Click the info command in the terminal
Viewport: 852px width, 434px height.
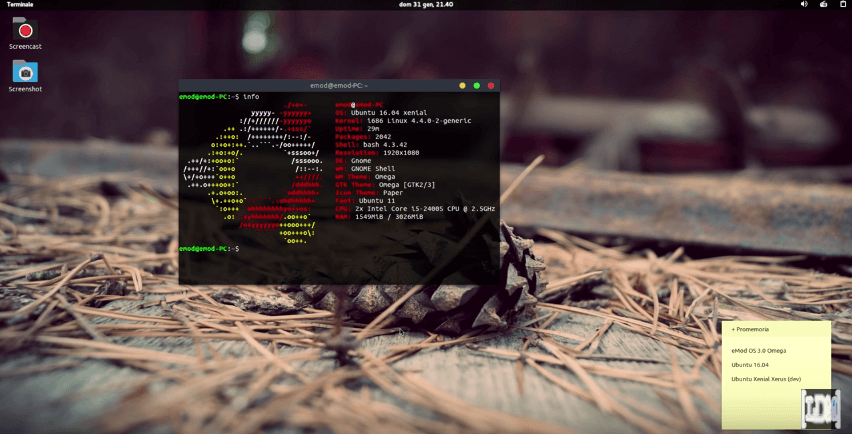click(251, 97)
